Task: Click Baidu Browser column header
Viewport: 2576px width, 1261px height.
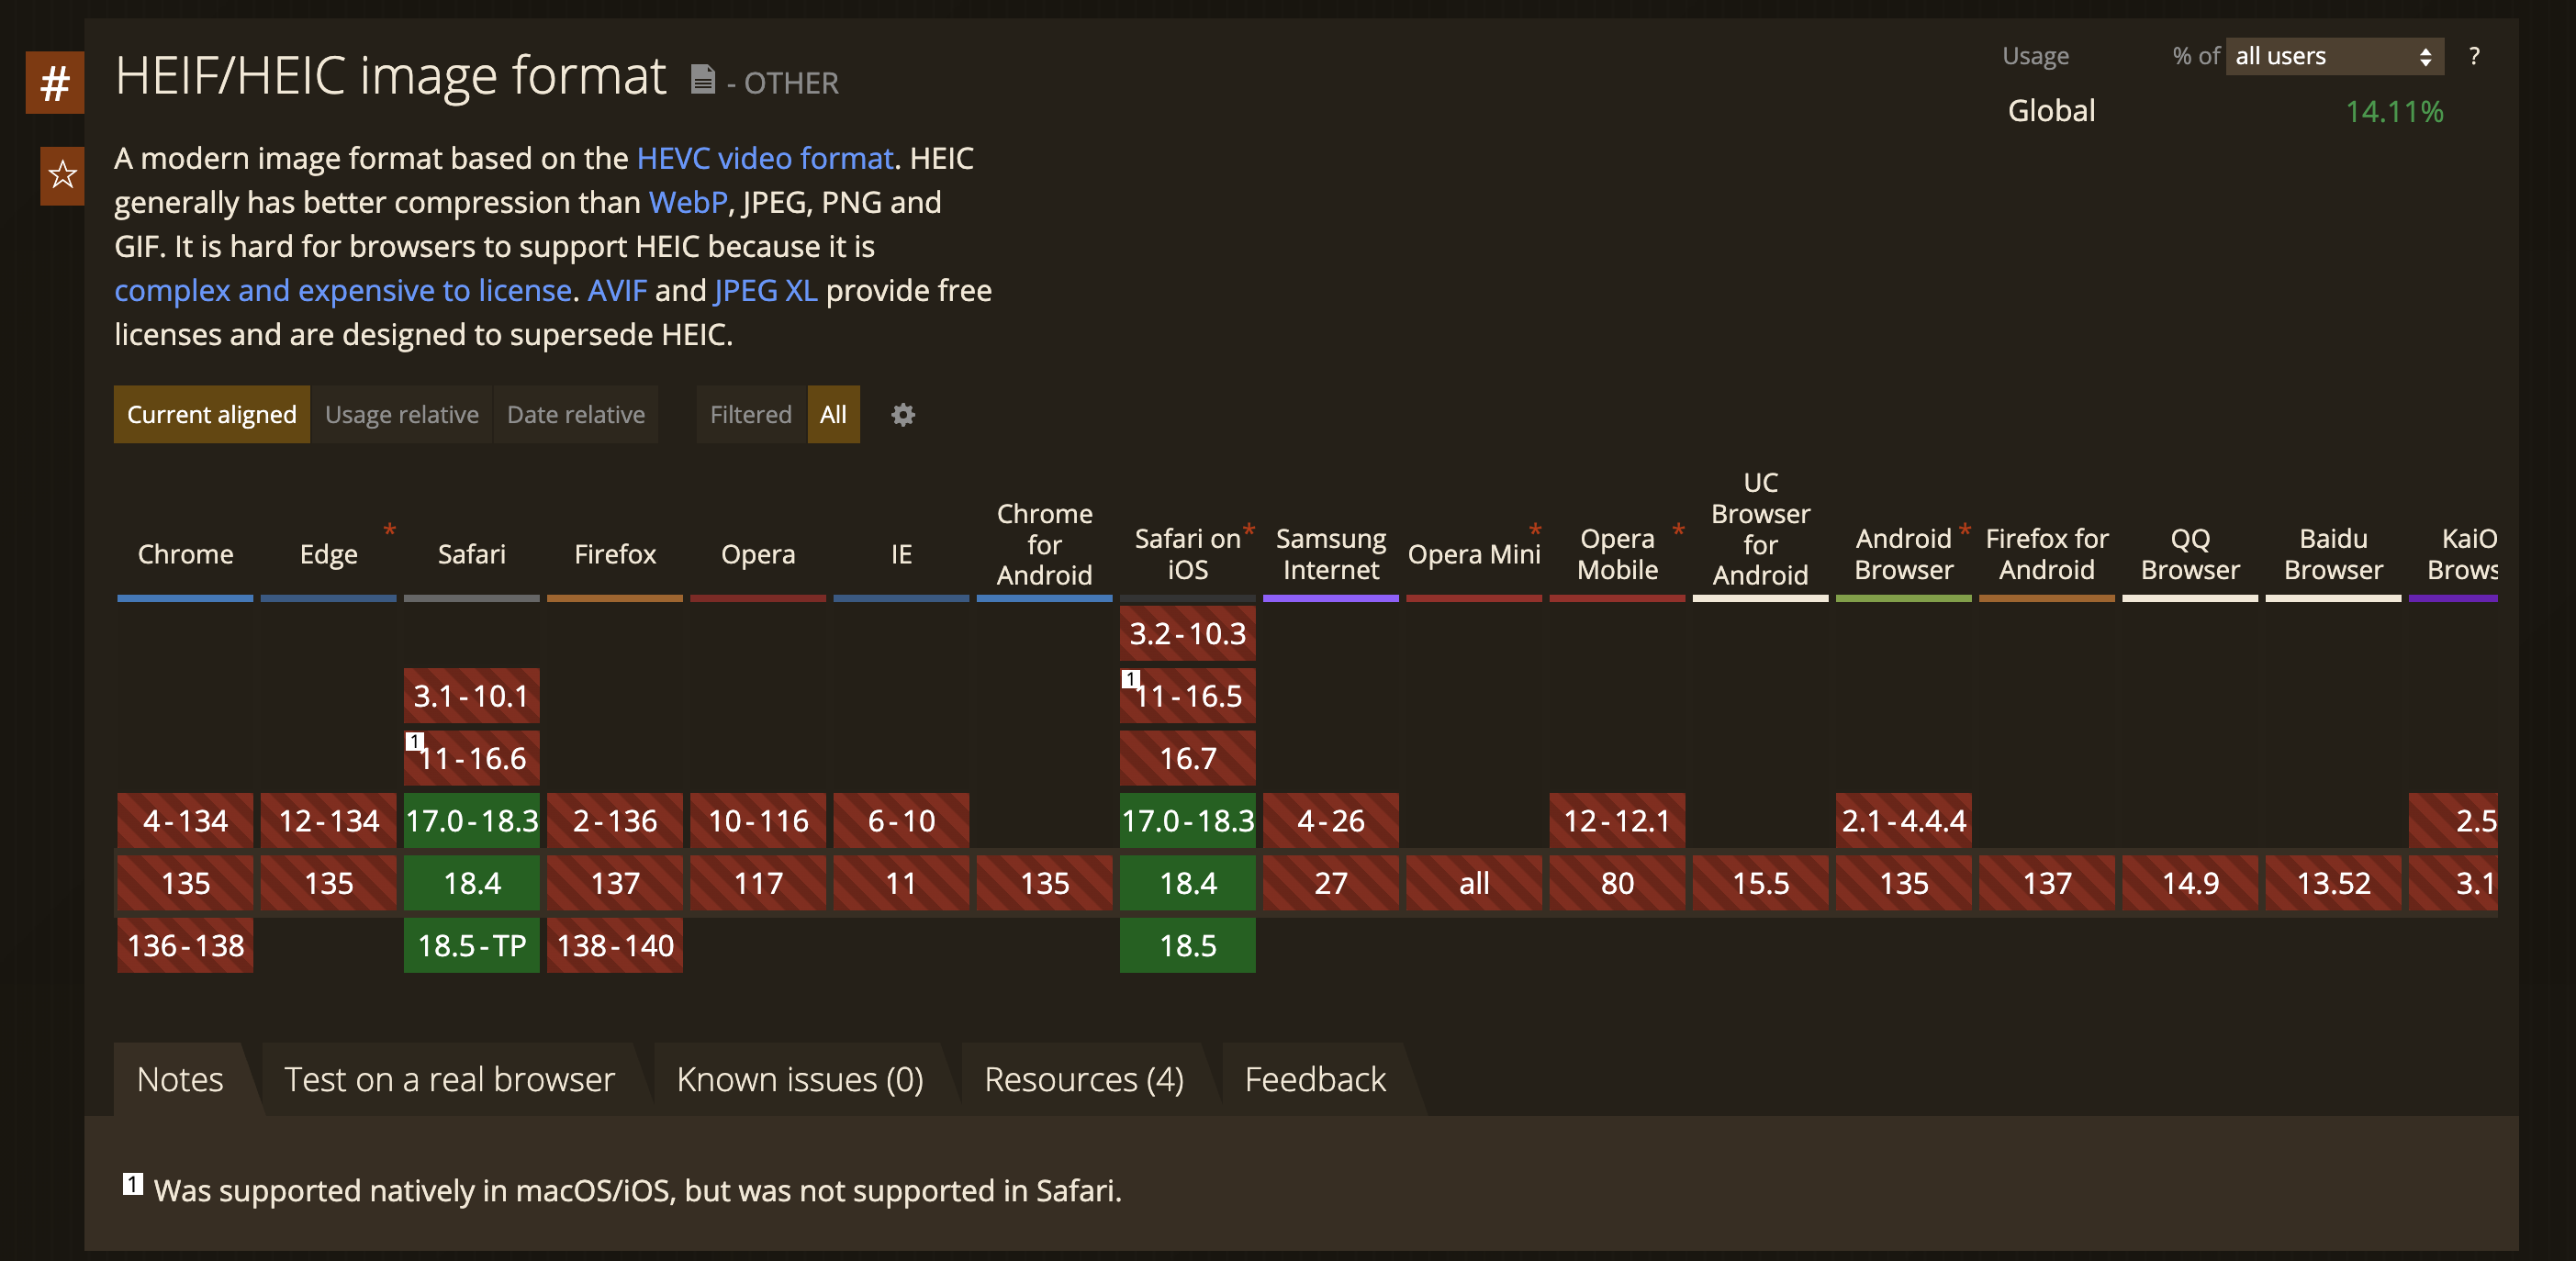Action: 2333,555
